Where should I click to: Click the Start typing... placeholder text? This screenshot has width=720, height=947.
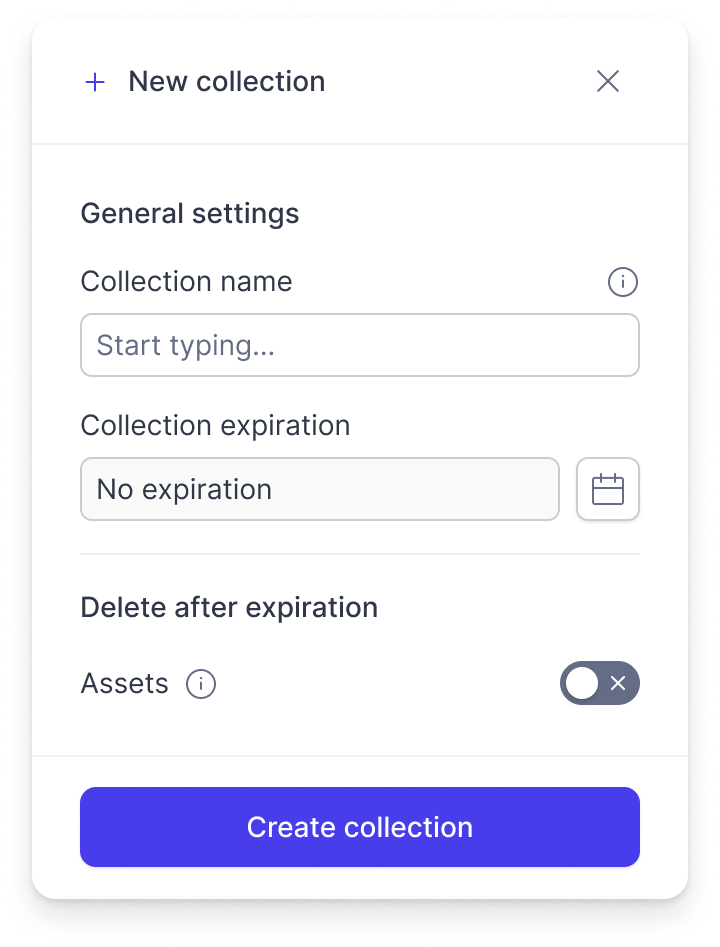point(186,345)
